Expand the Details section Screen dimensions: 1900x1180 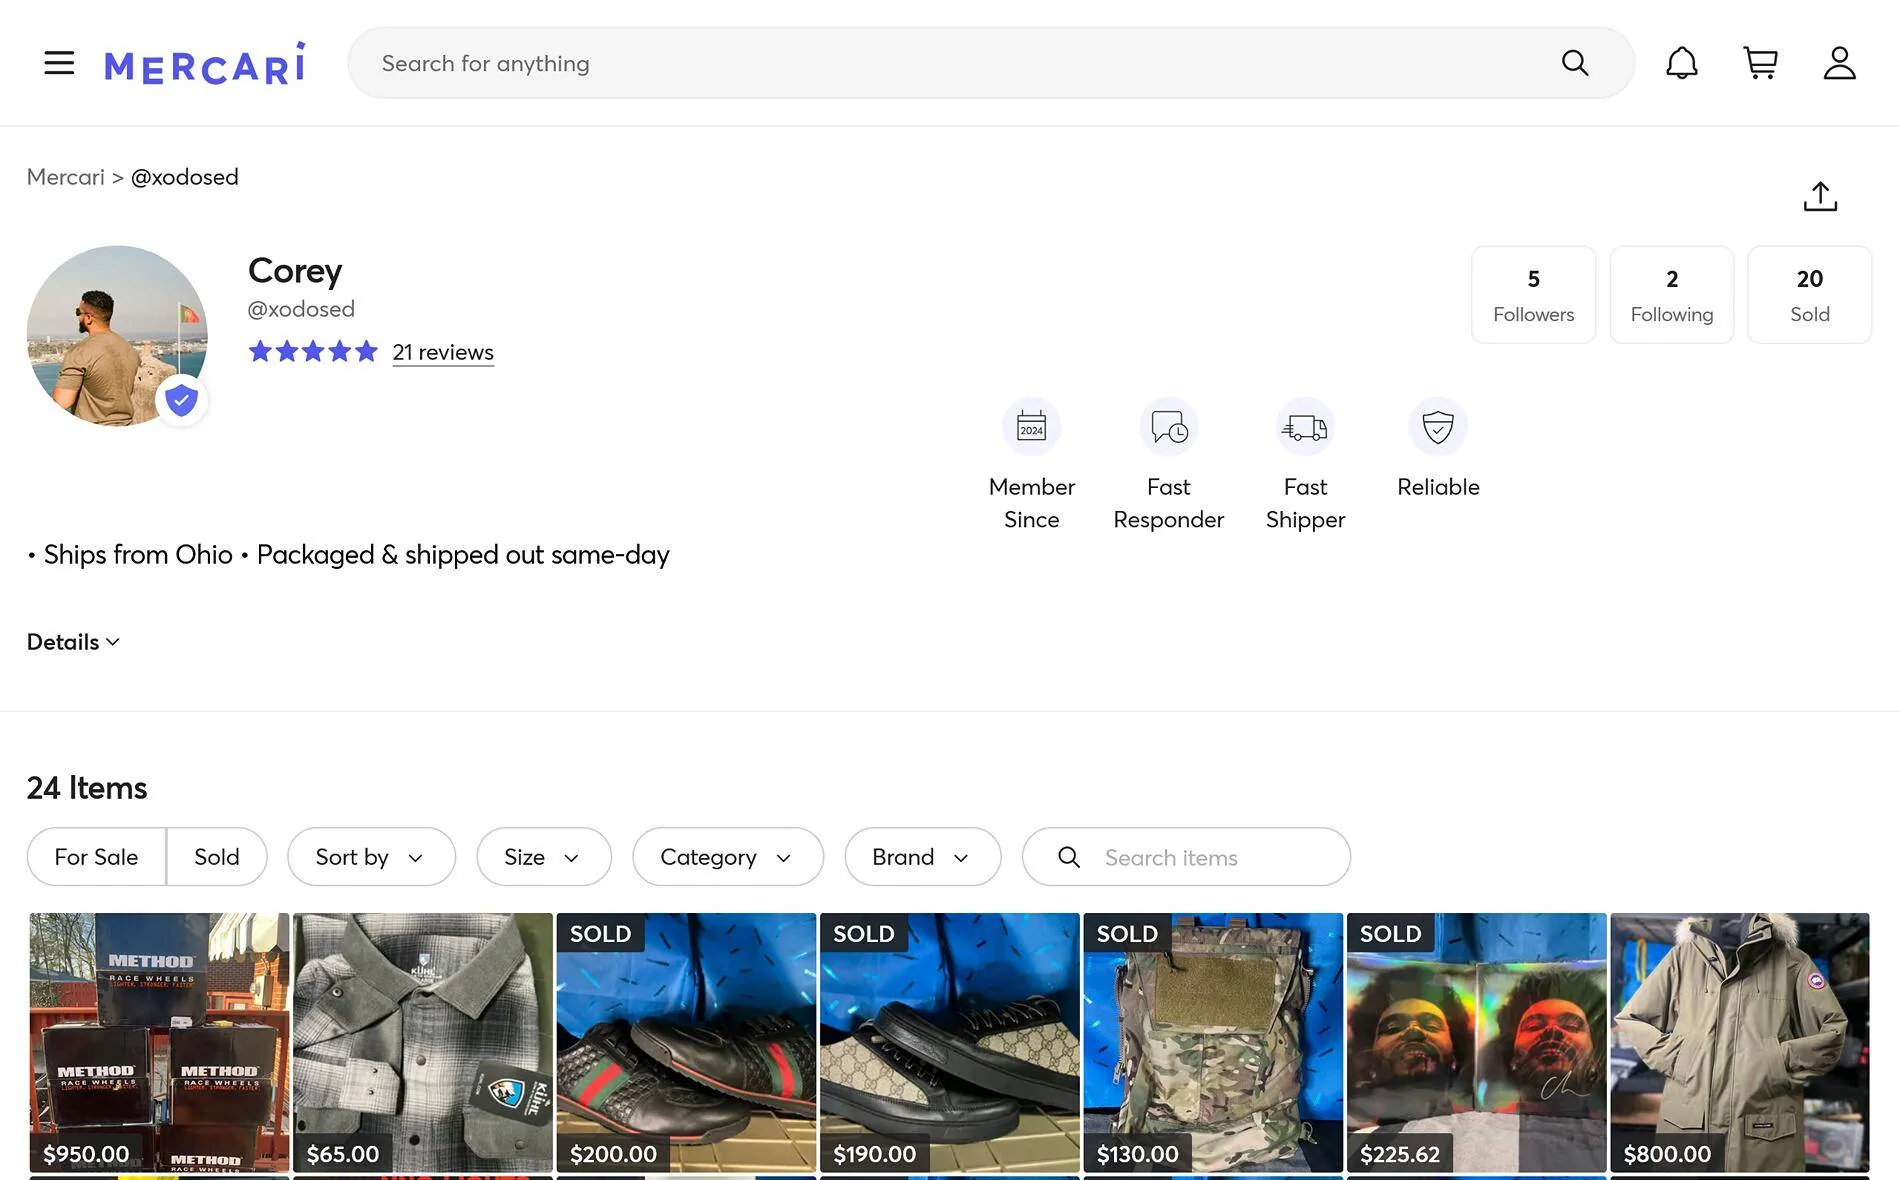[x=73, y=642]
